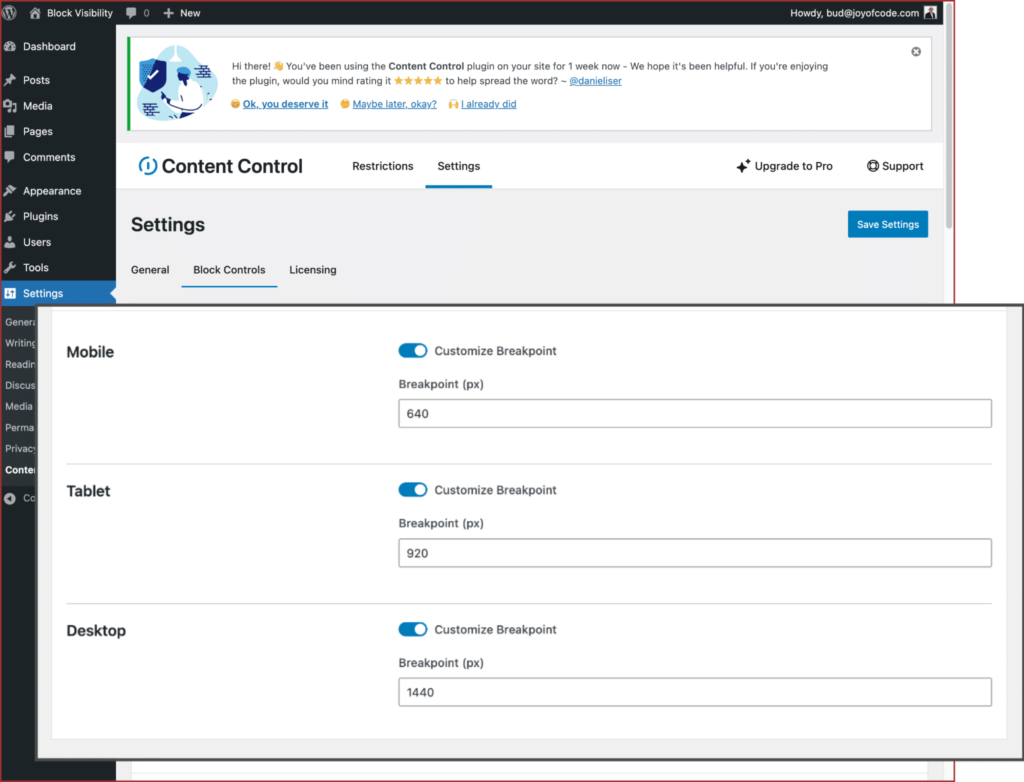Switch to the Licensing tab
Image resolution: width=1024 pixels, height=782 pixels.
(313, 270)
